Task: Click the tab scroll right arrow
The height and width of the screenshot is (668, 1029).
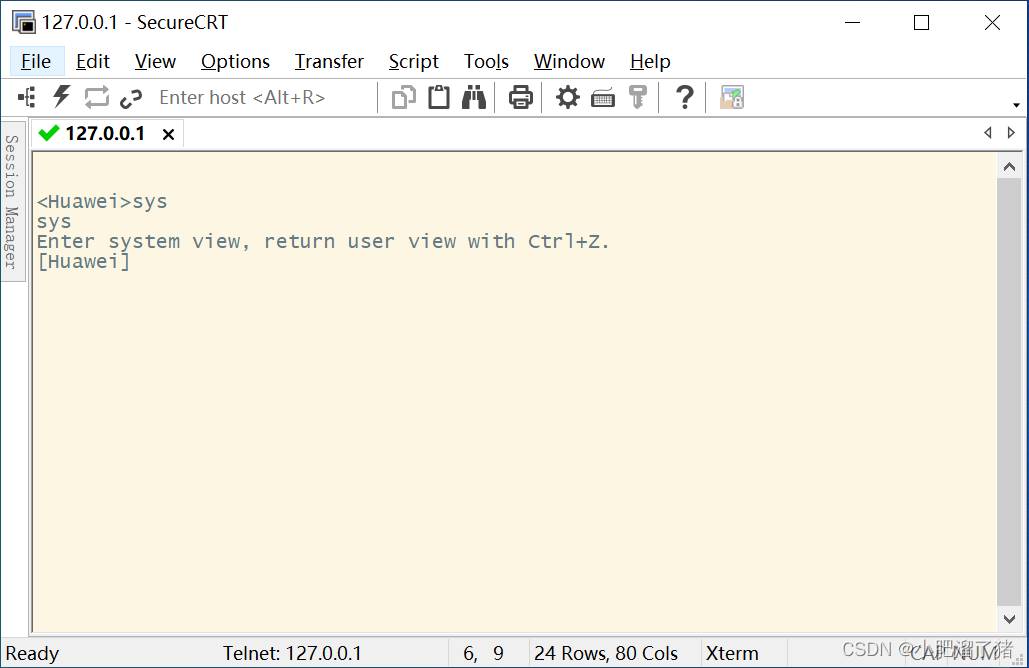Action: click(x=1011, y=133)
